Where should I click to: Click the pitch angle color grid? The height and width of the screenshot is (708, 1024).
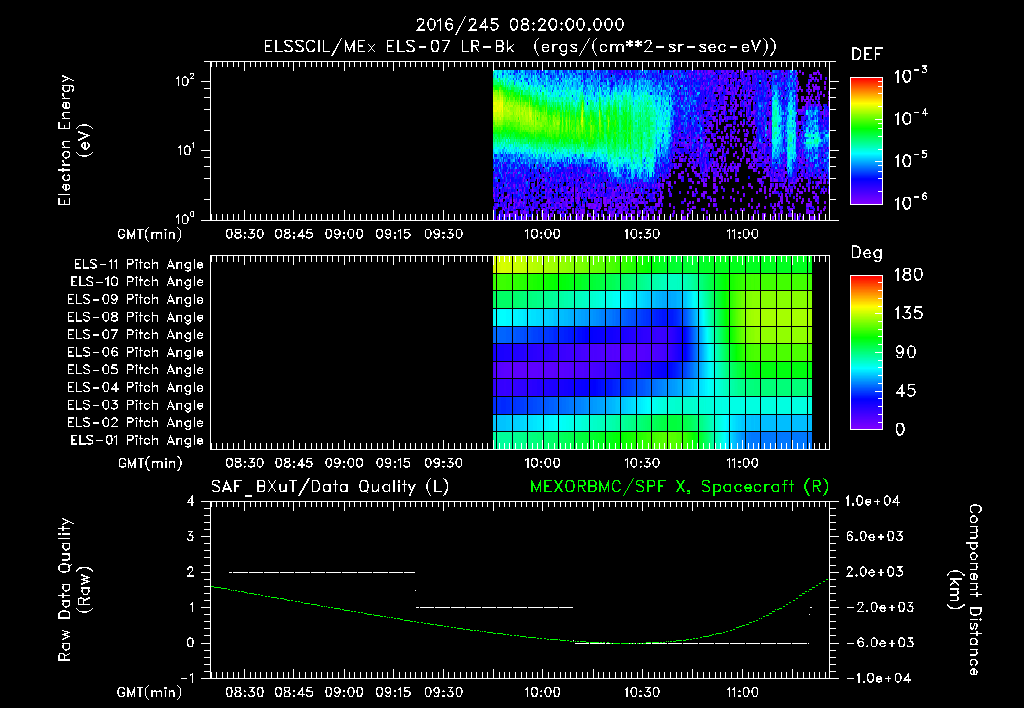(x=652, y=352)
